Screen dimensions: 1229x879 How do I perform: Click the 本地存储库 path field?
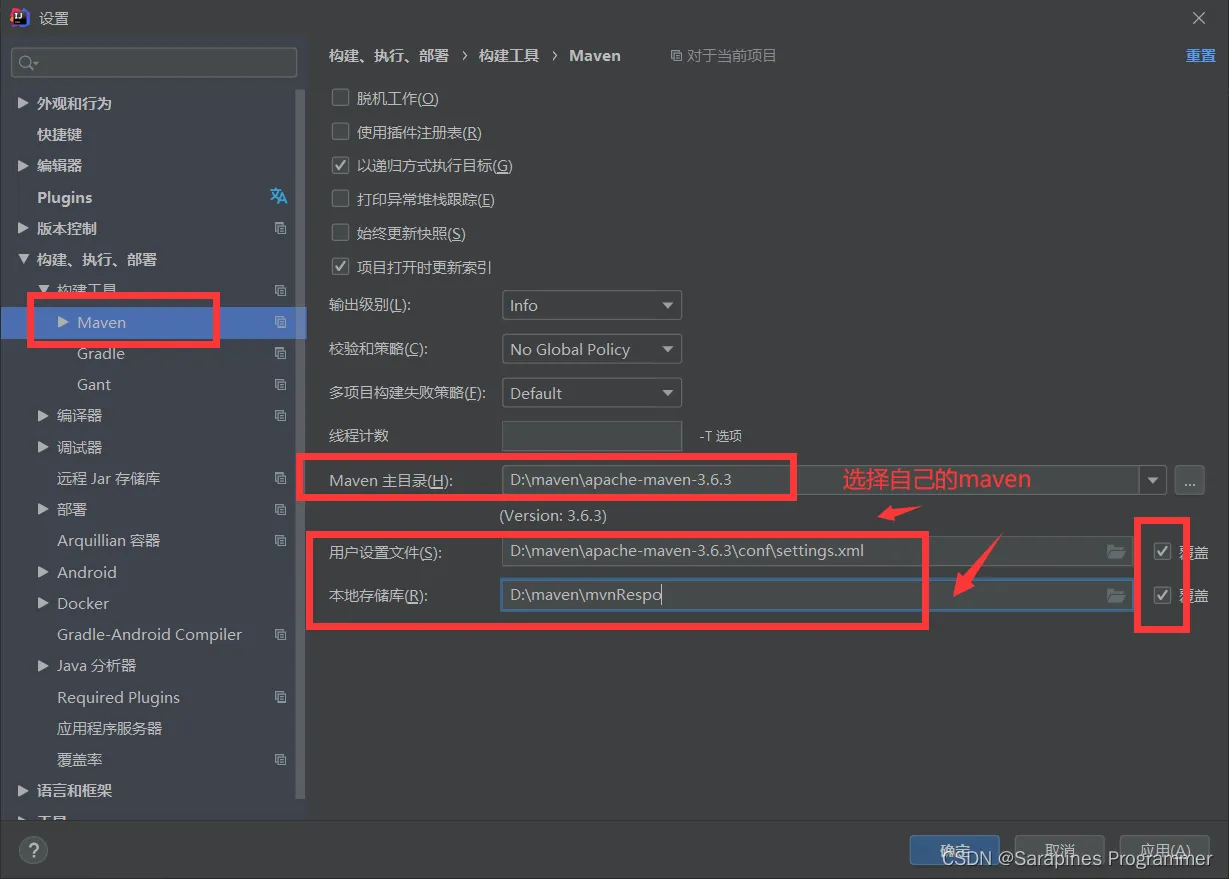[816, 595]
